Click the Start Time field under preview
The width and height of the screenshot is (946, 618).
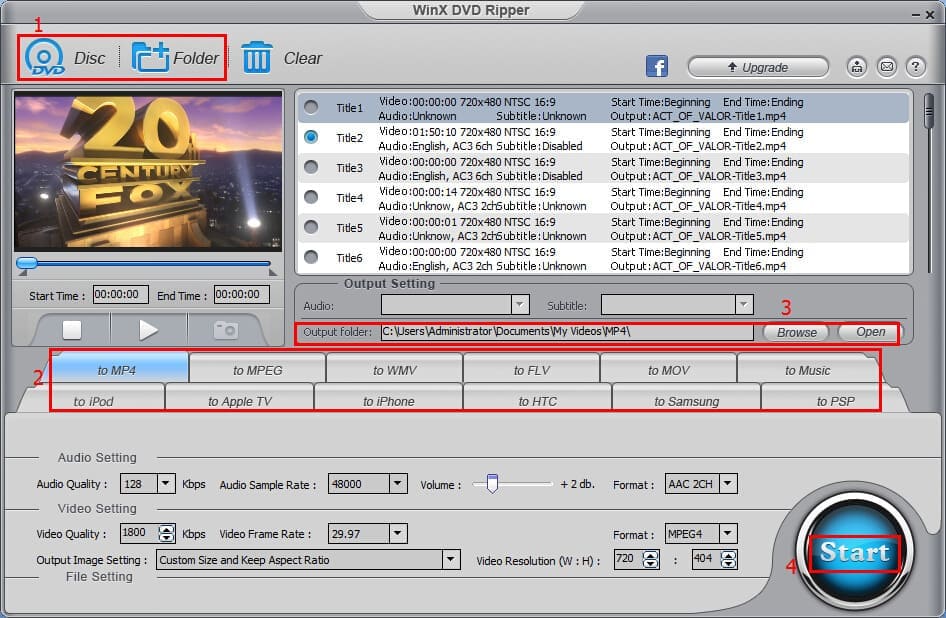point(121,295)
